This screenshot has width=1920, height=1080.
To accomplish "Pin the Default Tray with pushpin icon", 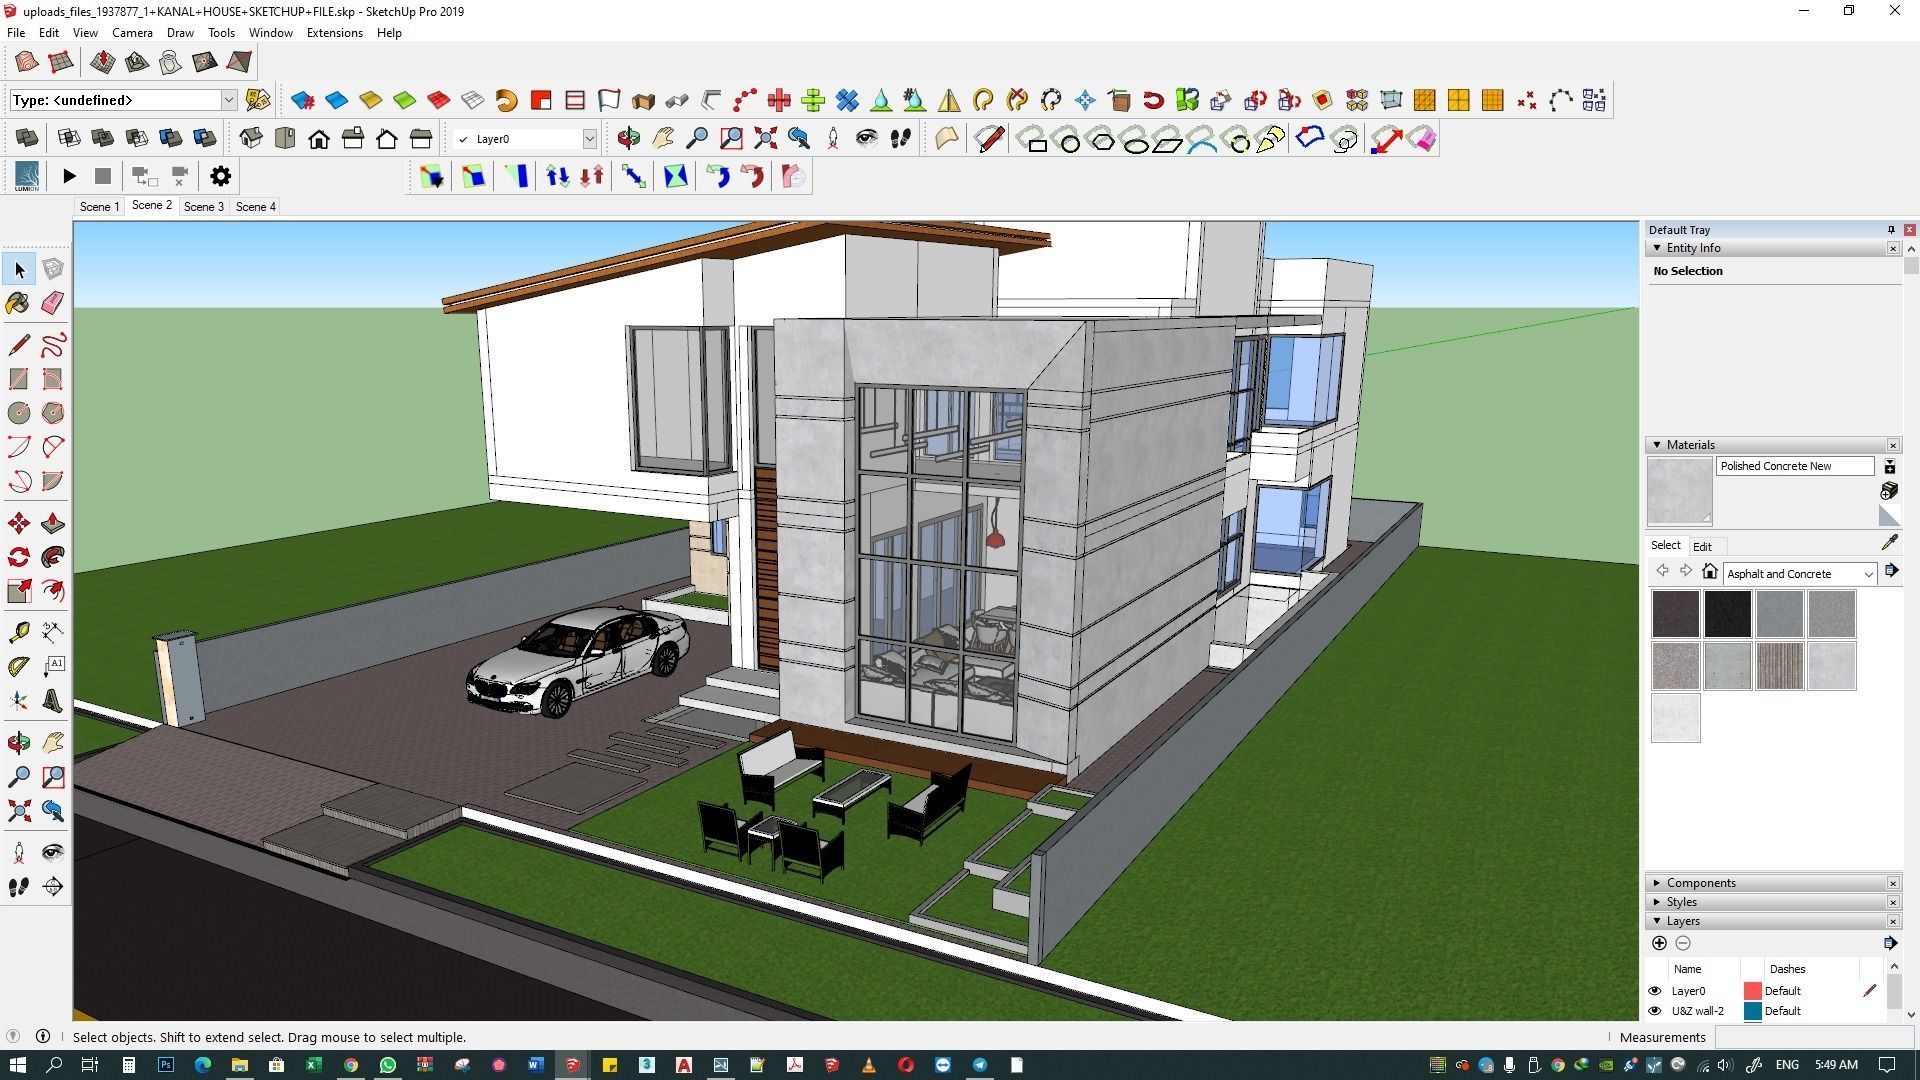I will (x=1891, y=230).
